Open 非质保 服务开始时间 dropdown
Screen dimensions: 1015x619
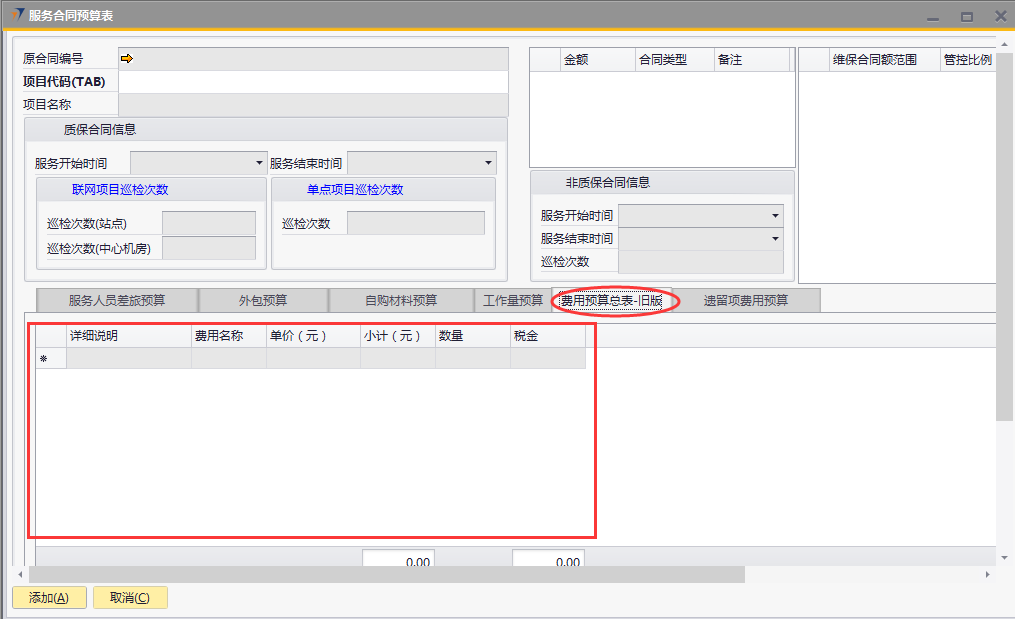point(775,216)
